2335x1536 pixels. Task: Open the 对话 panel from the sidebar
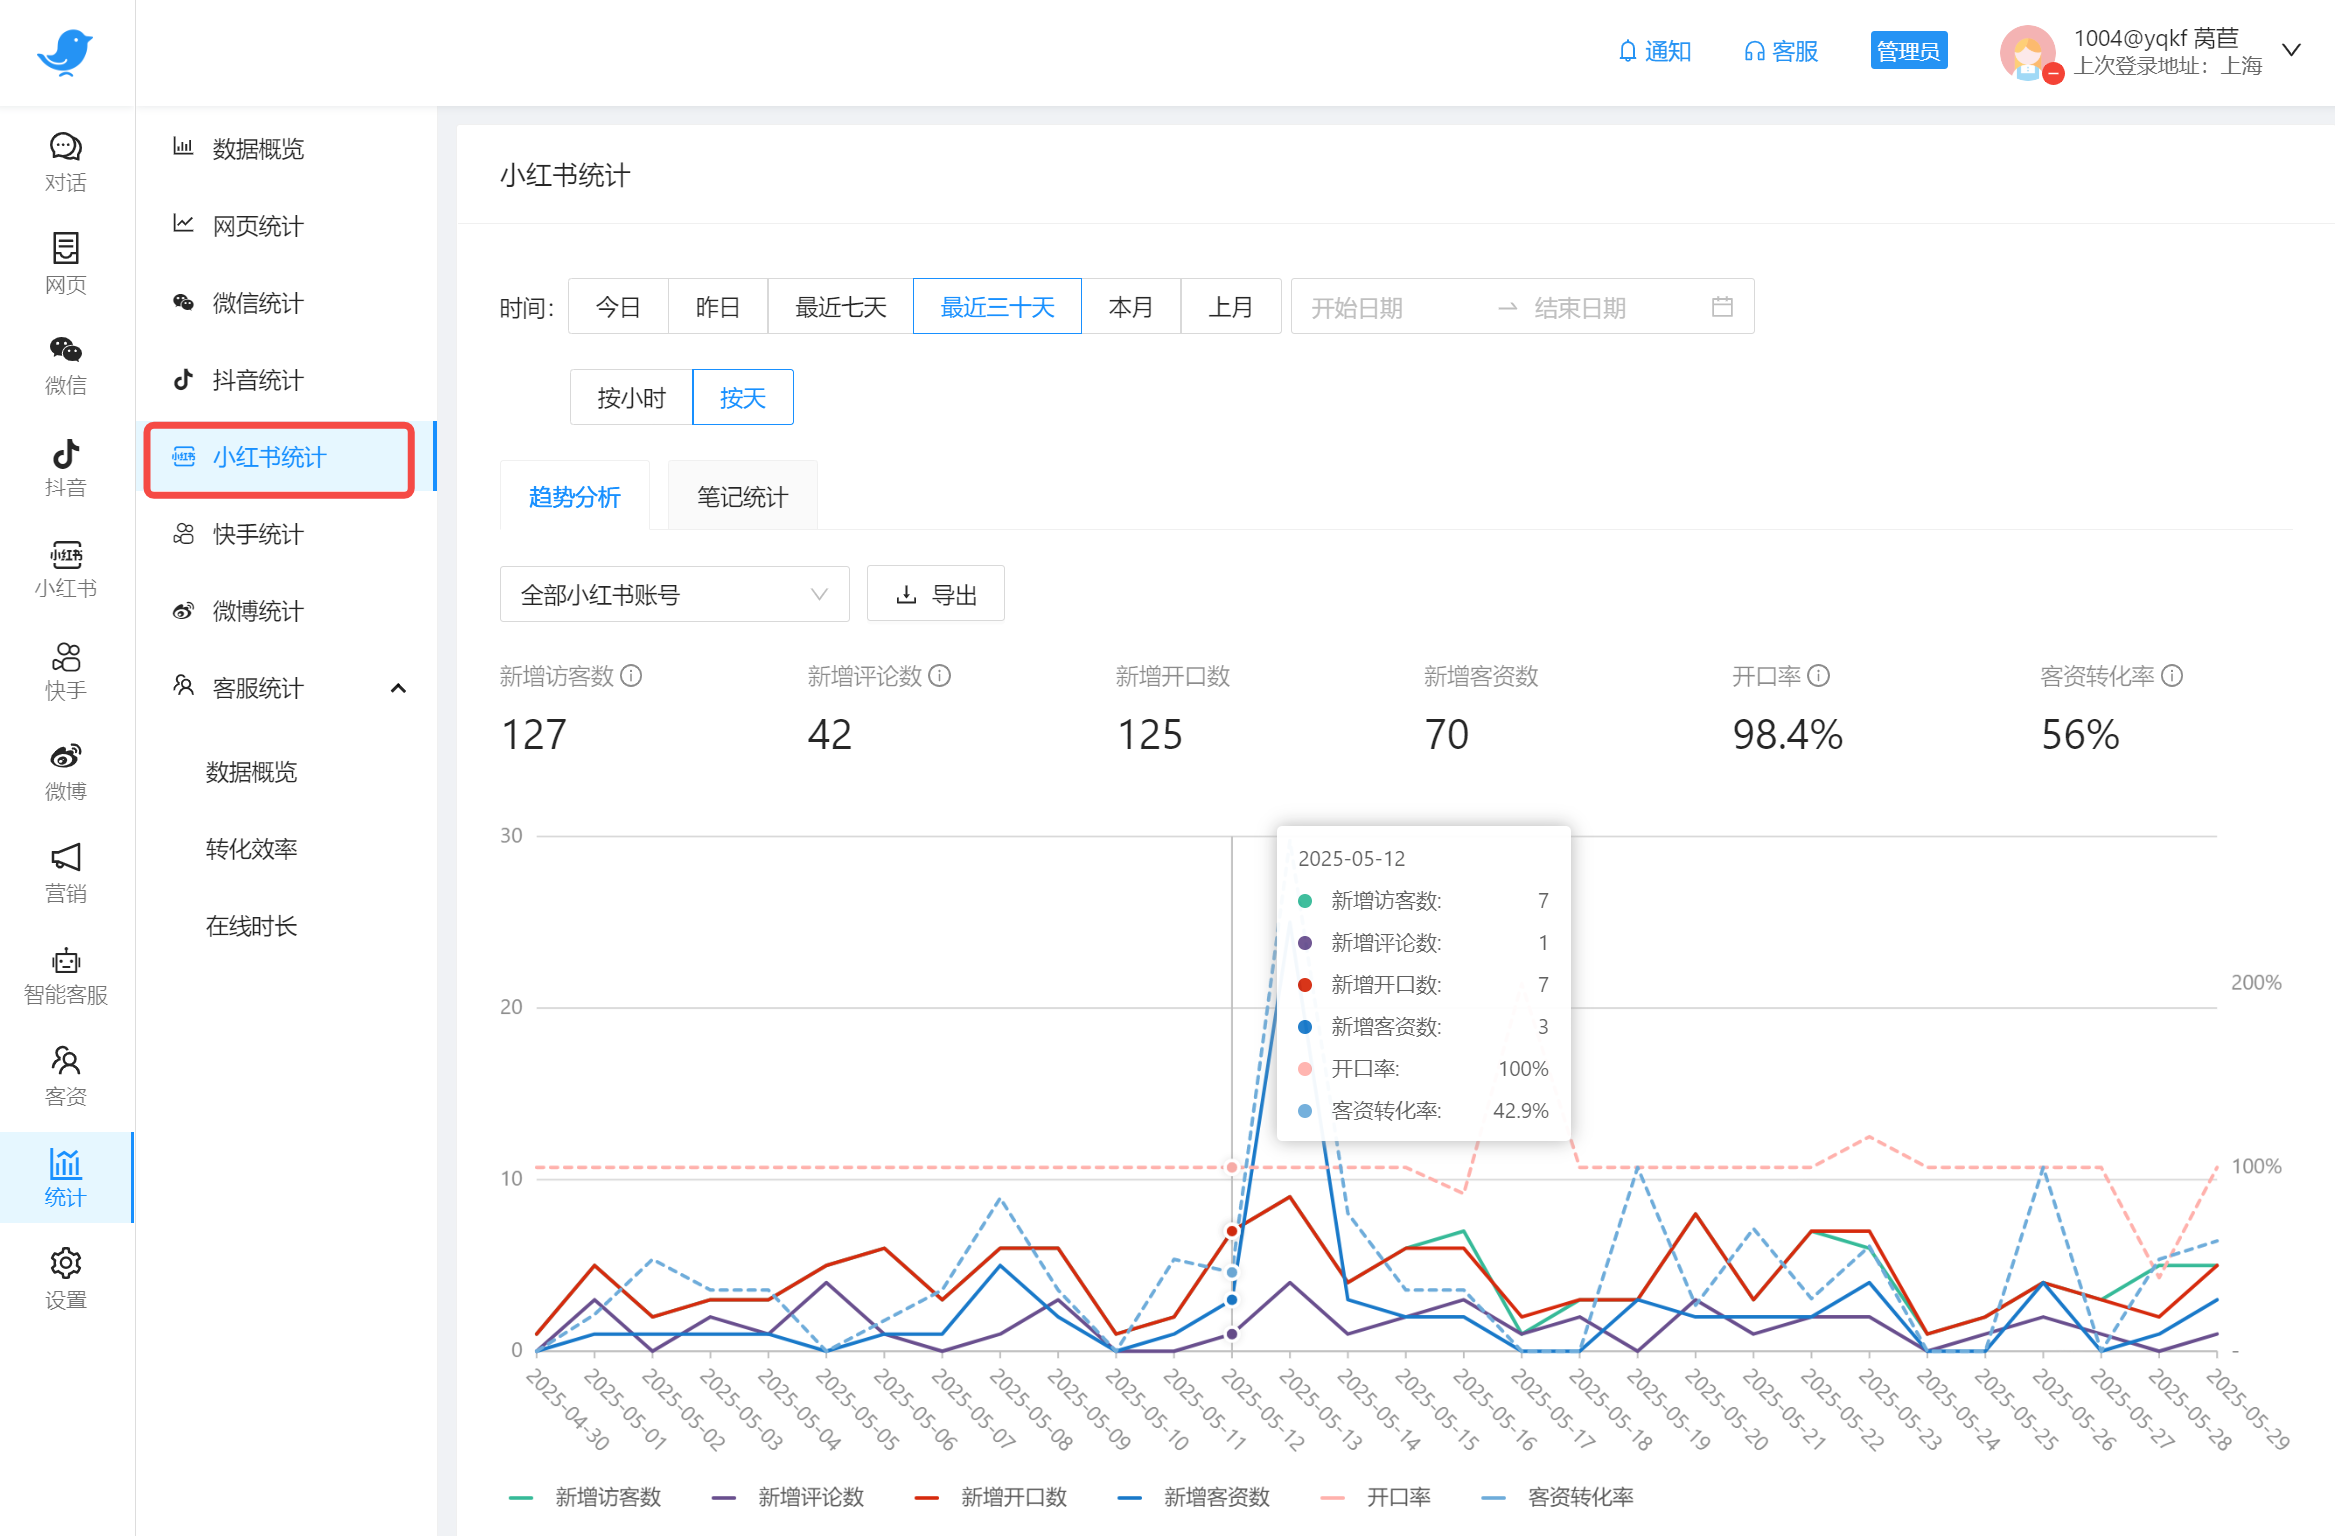tap(65, 160)
